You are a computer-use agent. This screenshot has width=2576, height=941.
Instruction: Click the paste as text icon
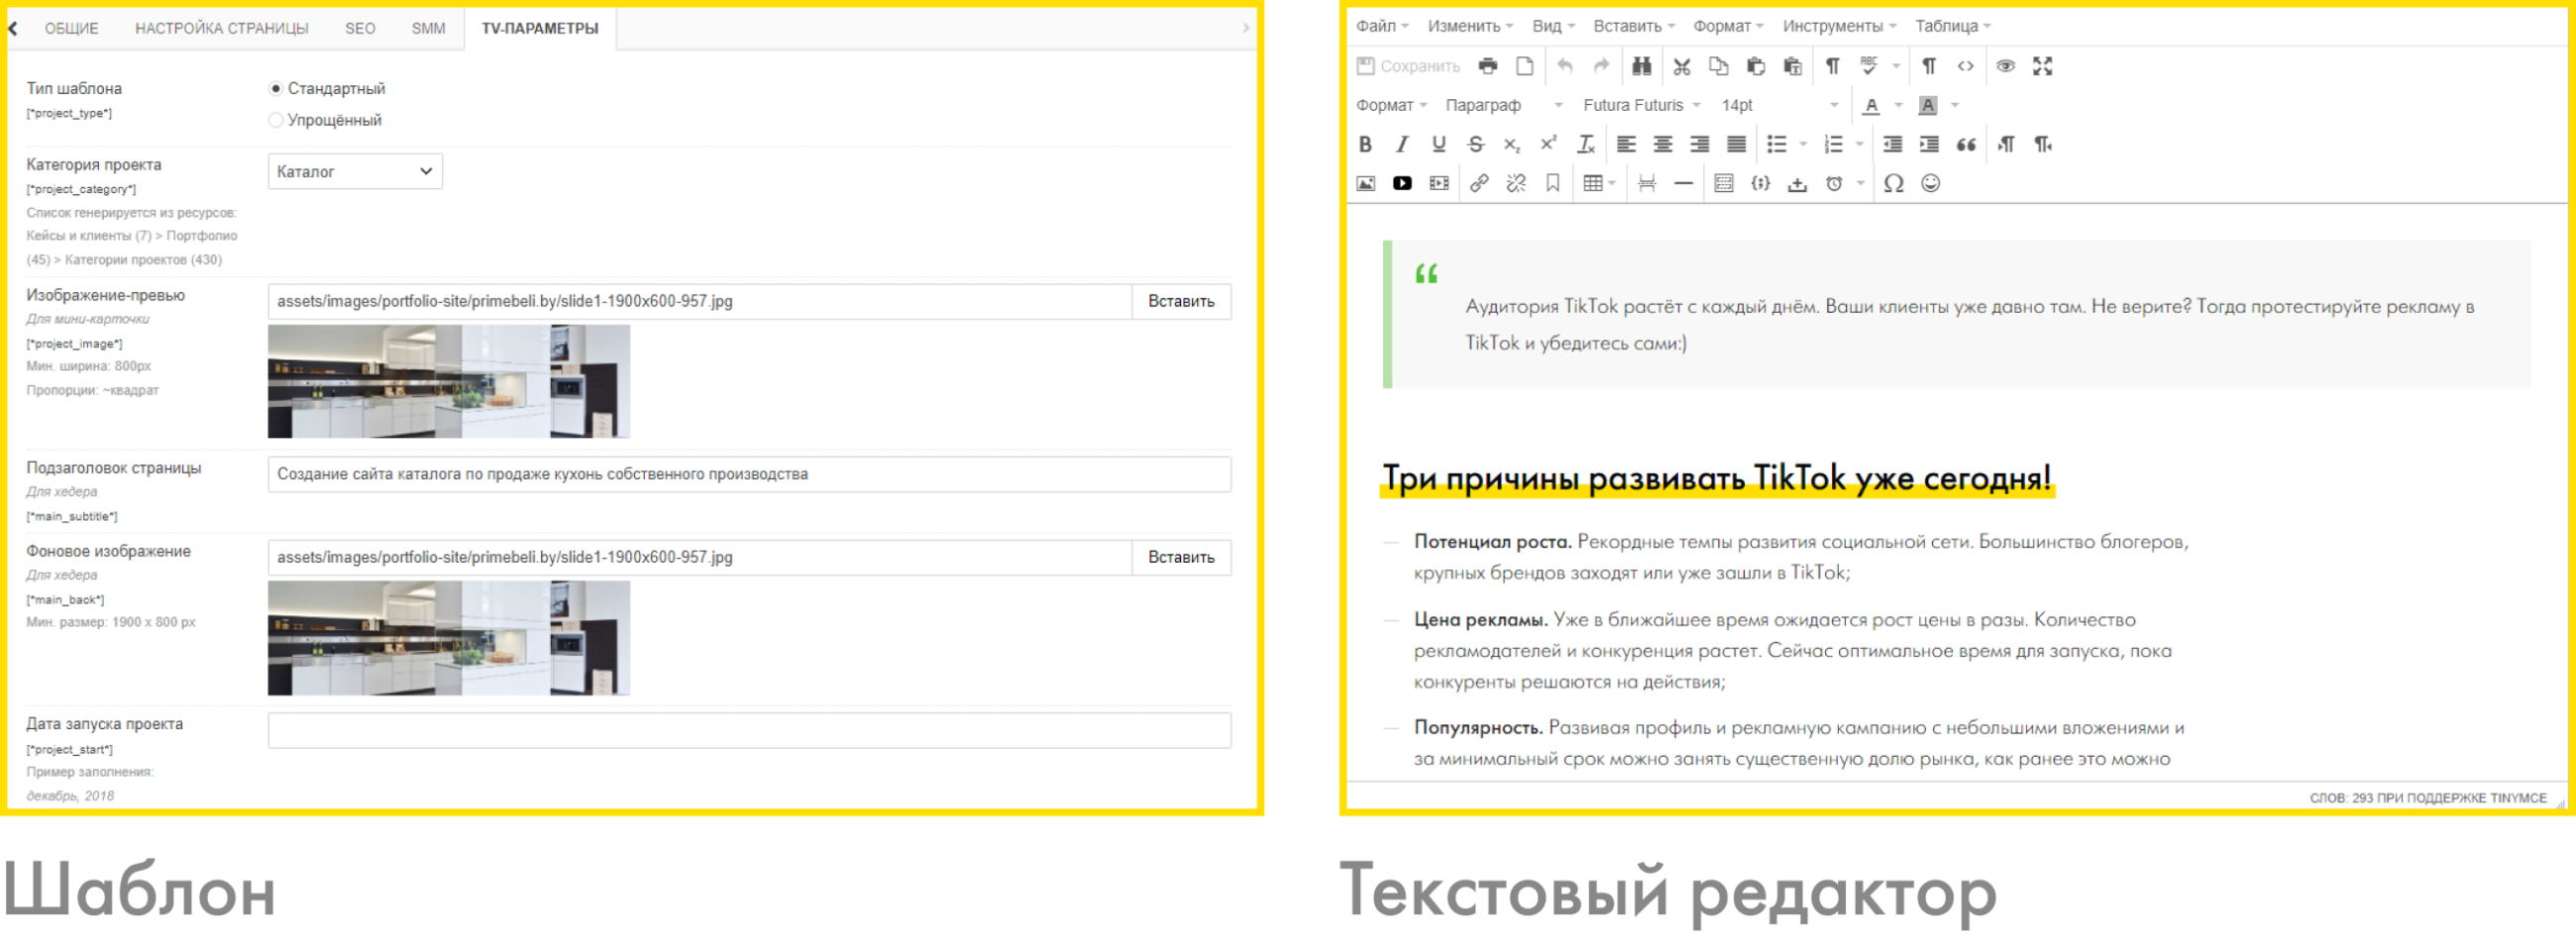click(x=1793, y=66)
